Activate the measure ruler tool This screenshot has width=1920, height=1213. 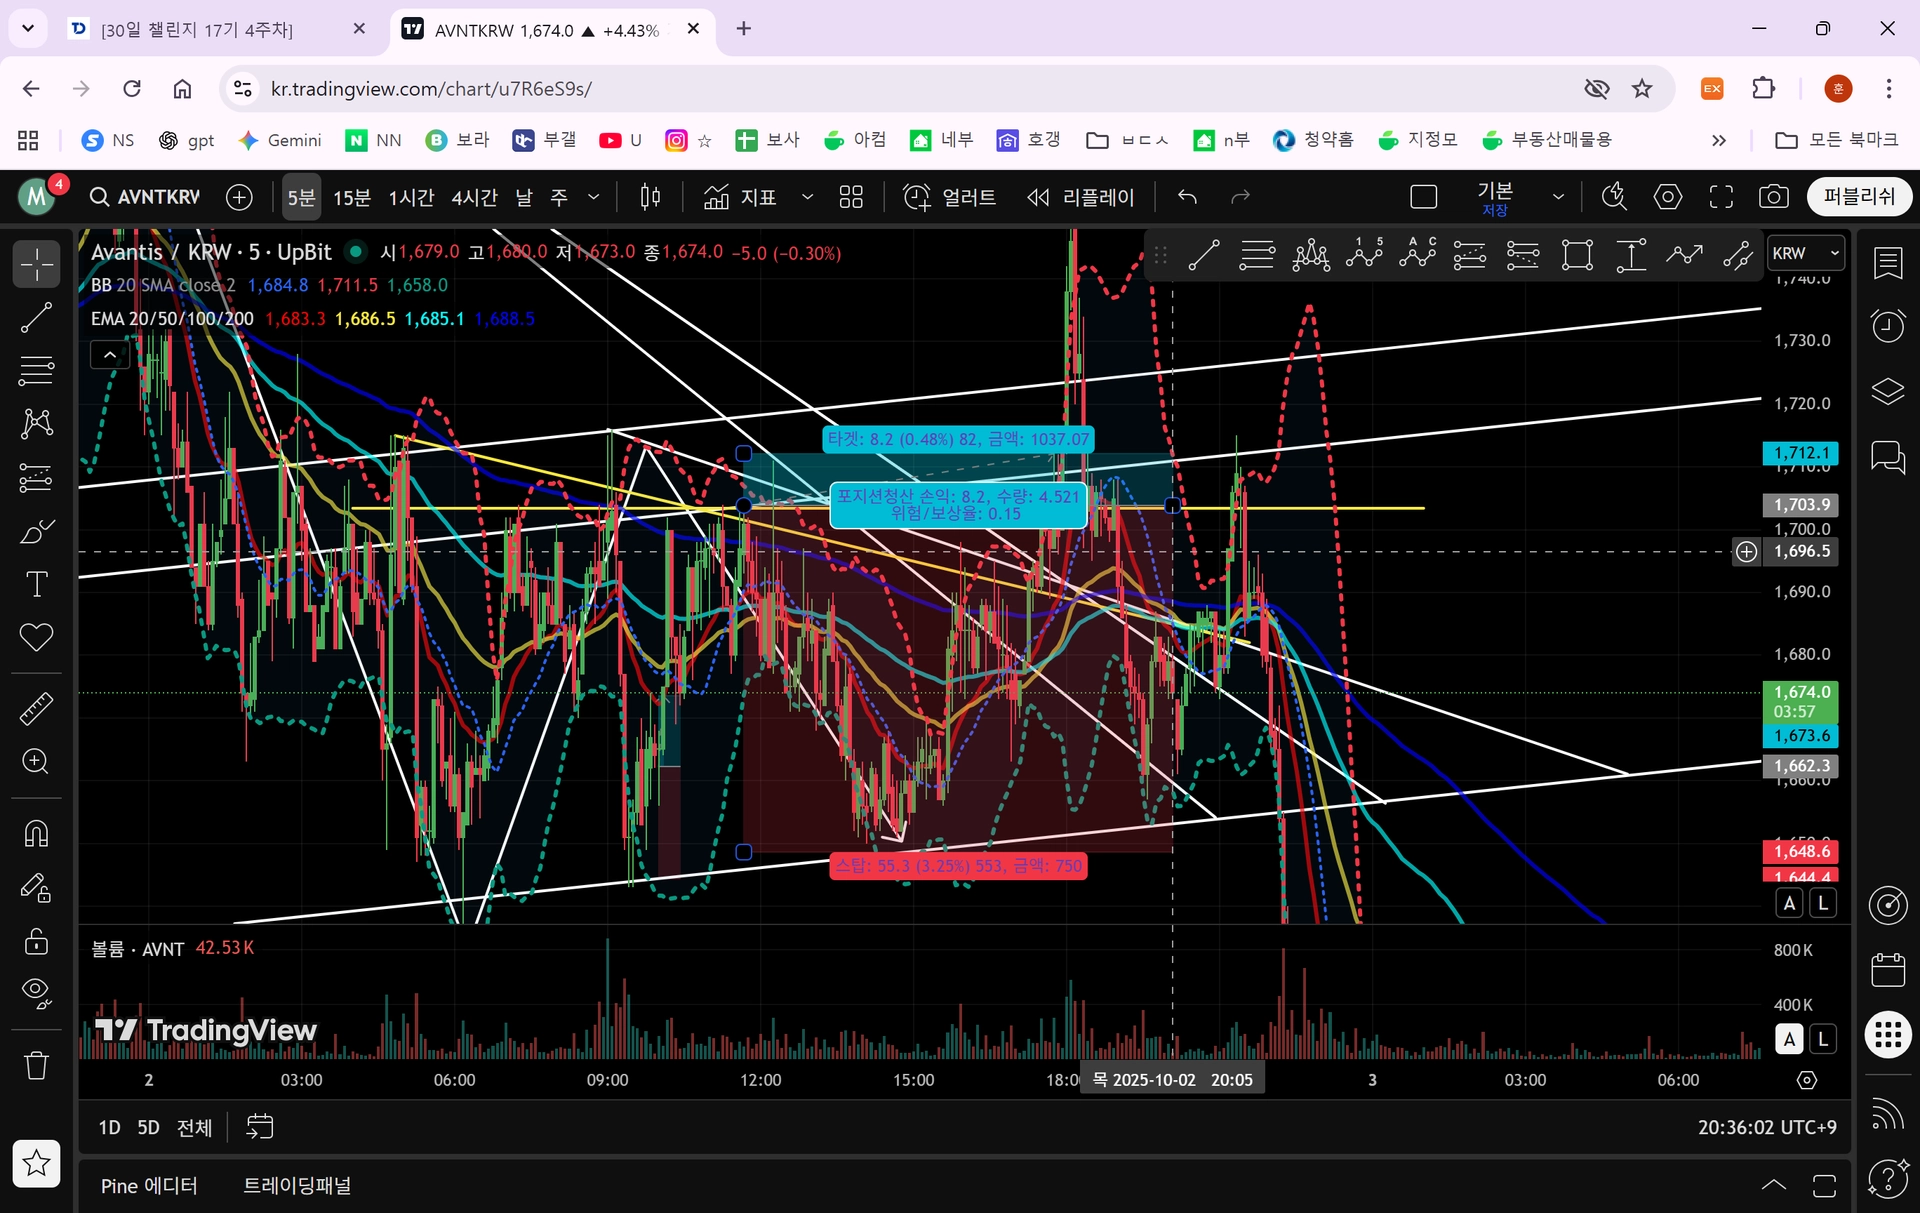click(36, 709)
